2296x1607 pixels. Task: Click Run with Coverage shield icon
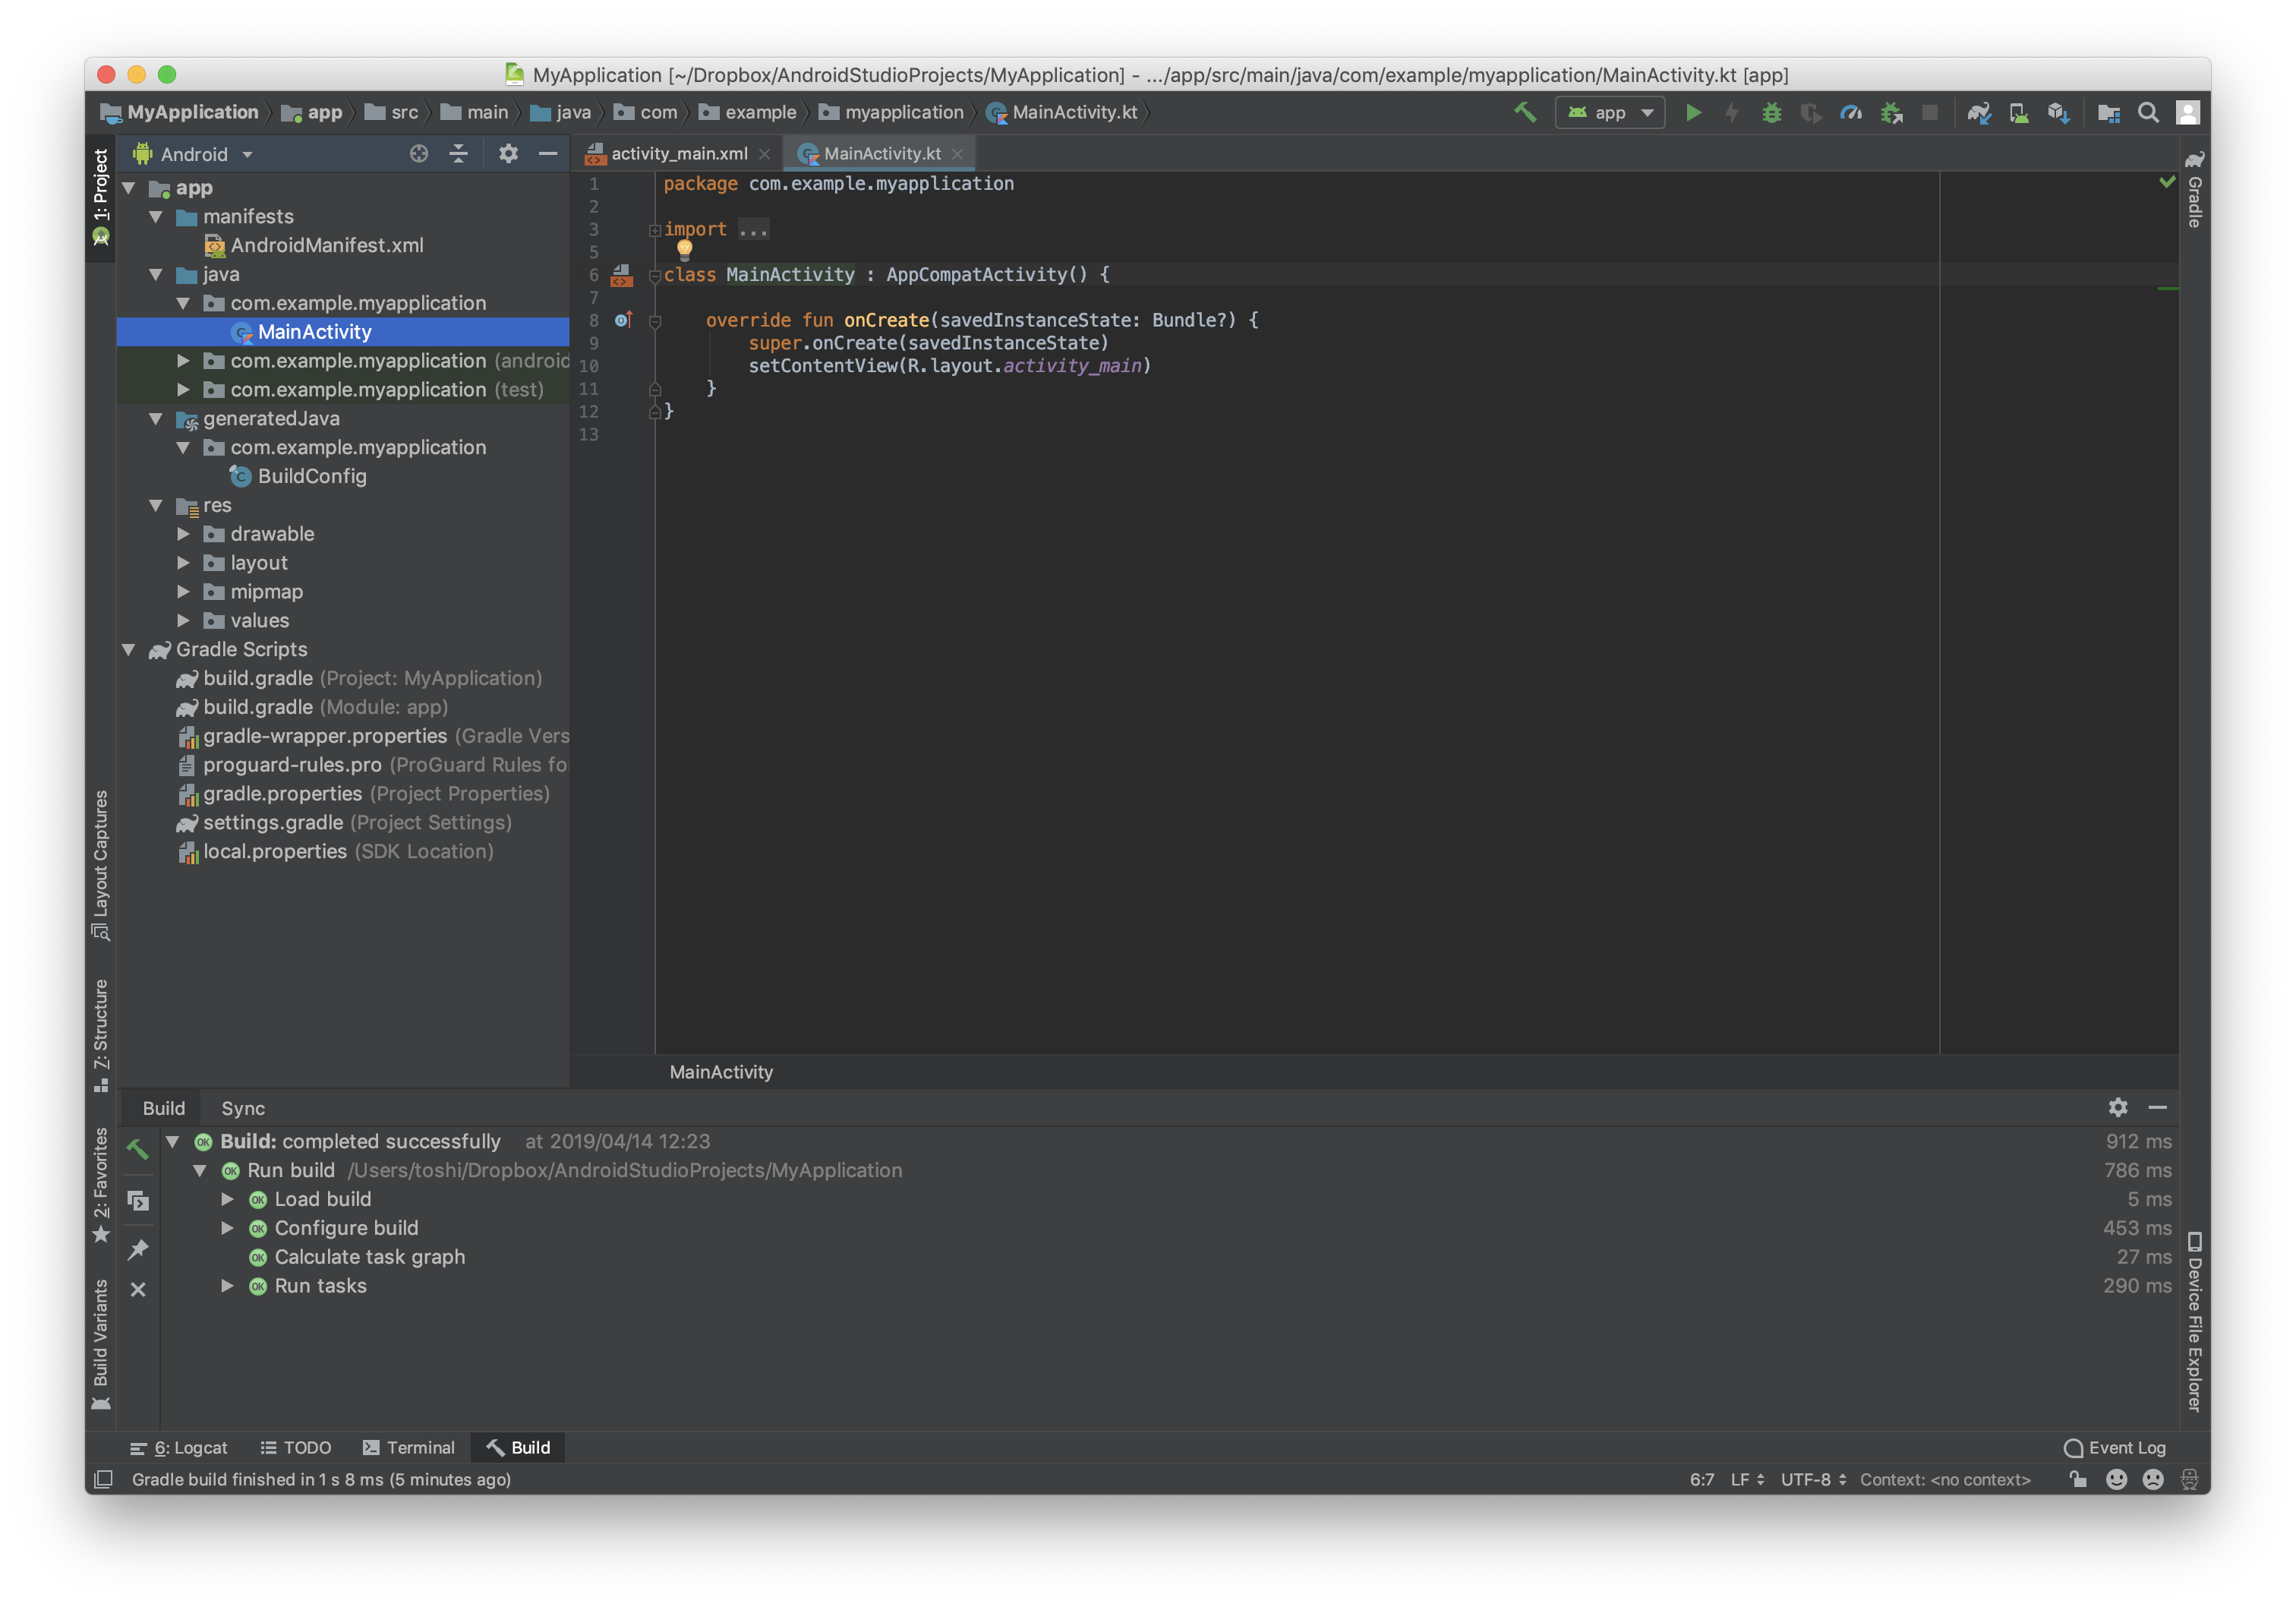pos(1811,112)
